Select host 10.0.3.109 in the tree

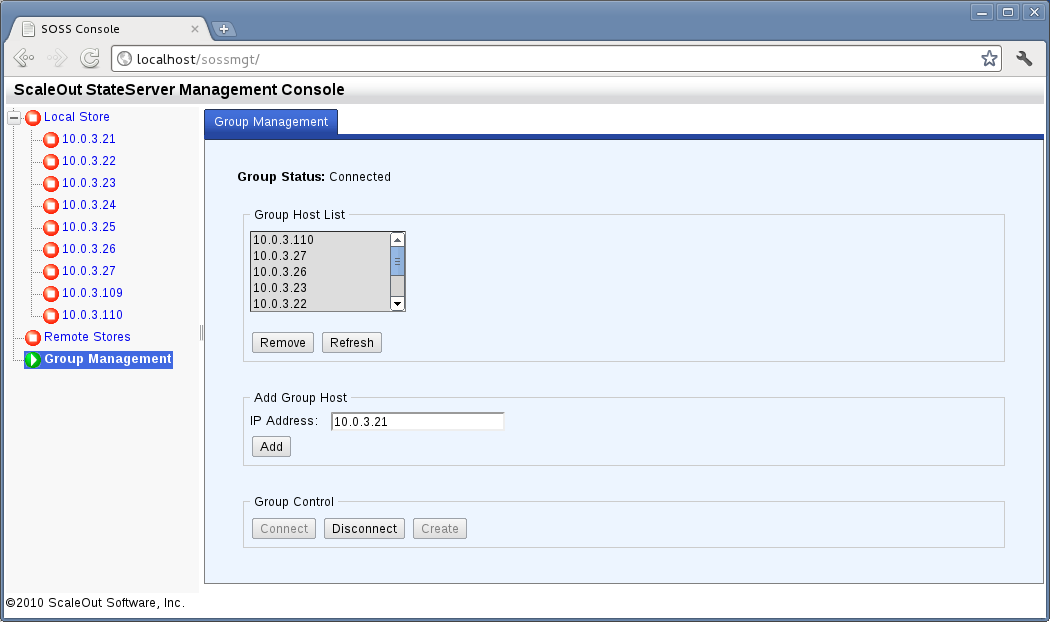point(92,293)
